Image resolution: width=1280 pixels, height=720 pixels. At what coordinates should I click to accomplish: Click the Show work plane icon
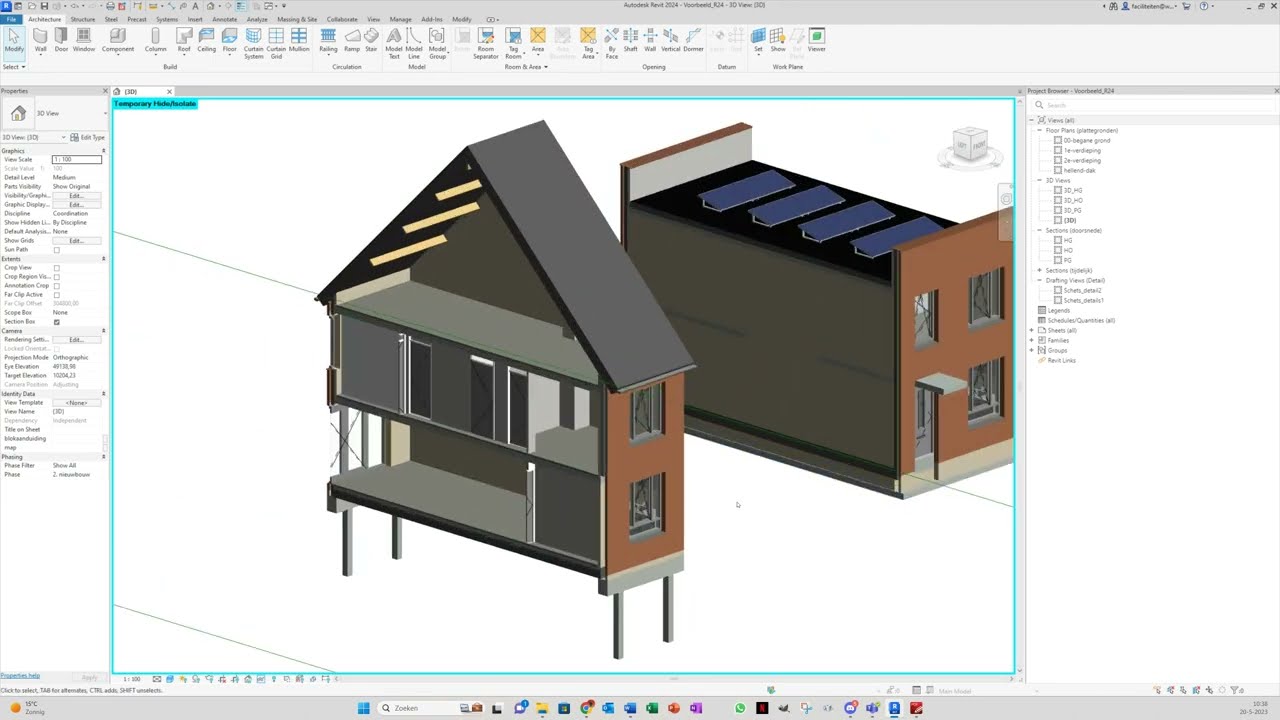[778, 40]
